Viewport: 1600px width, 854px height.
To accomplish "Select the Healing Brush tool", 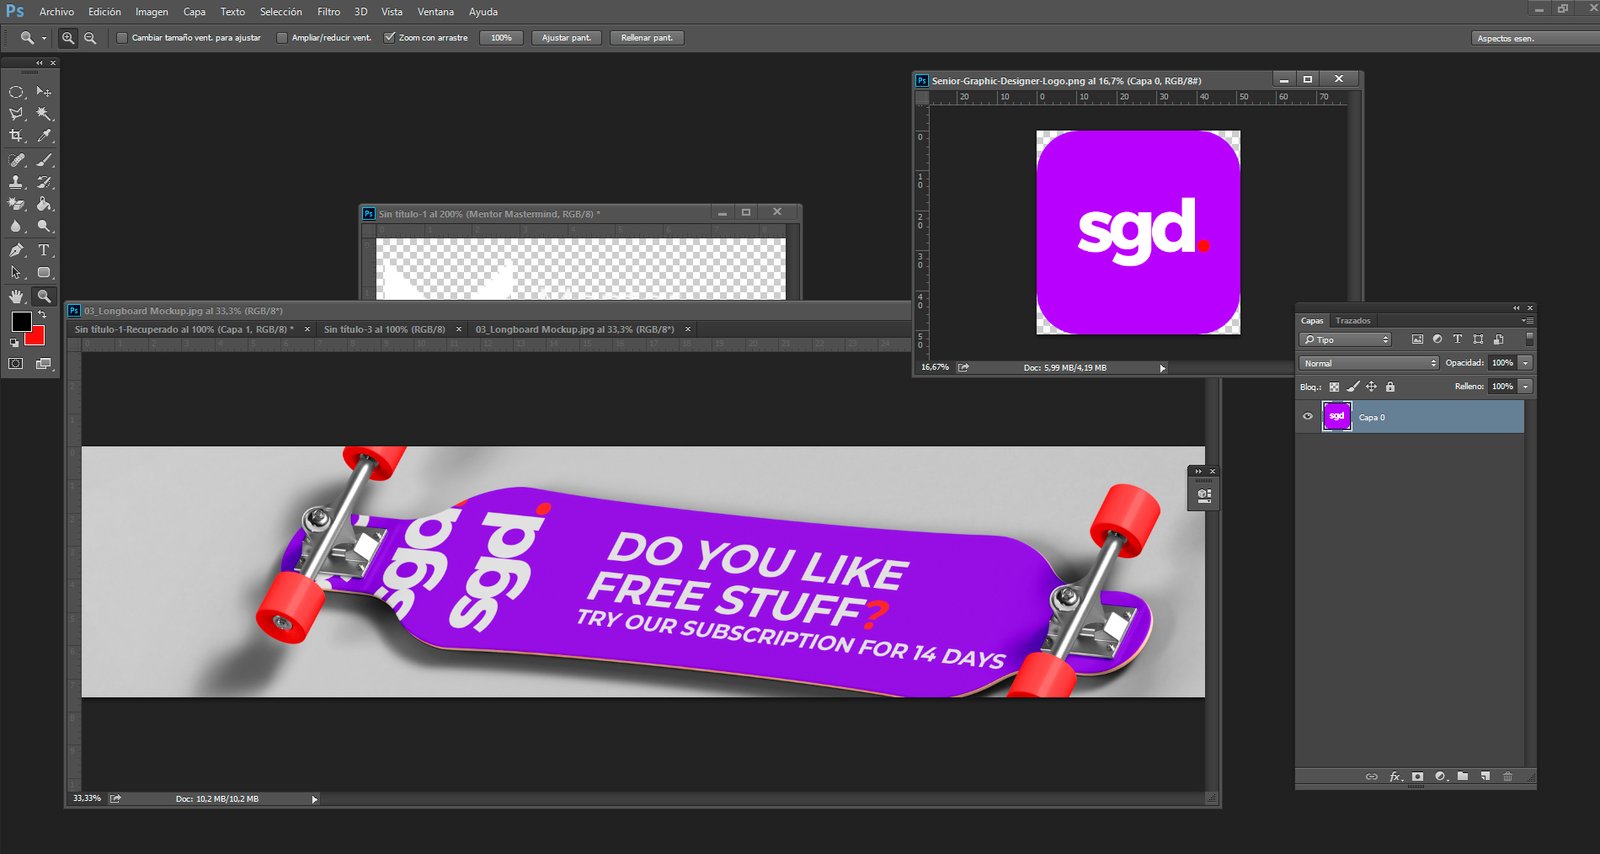I will coord(16,160).
